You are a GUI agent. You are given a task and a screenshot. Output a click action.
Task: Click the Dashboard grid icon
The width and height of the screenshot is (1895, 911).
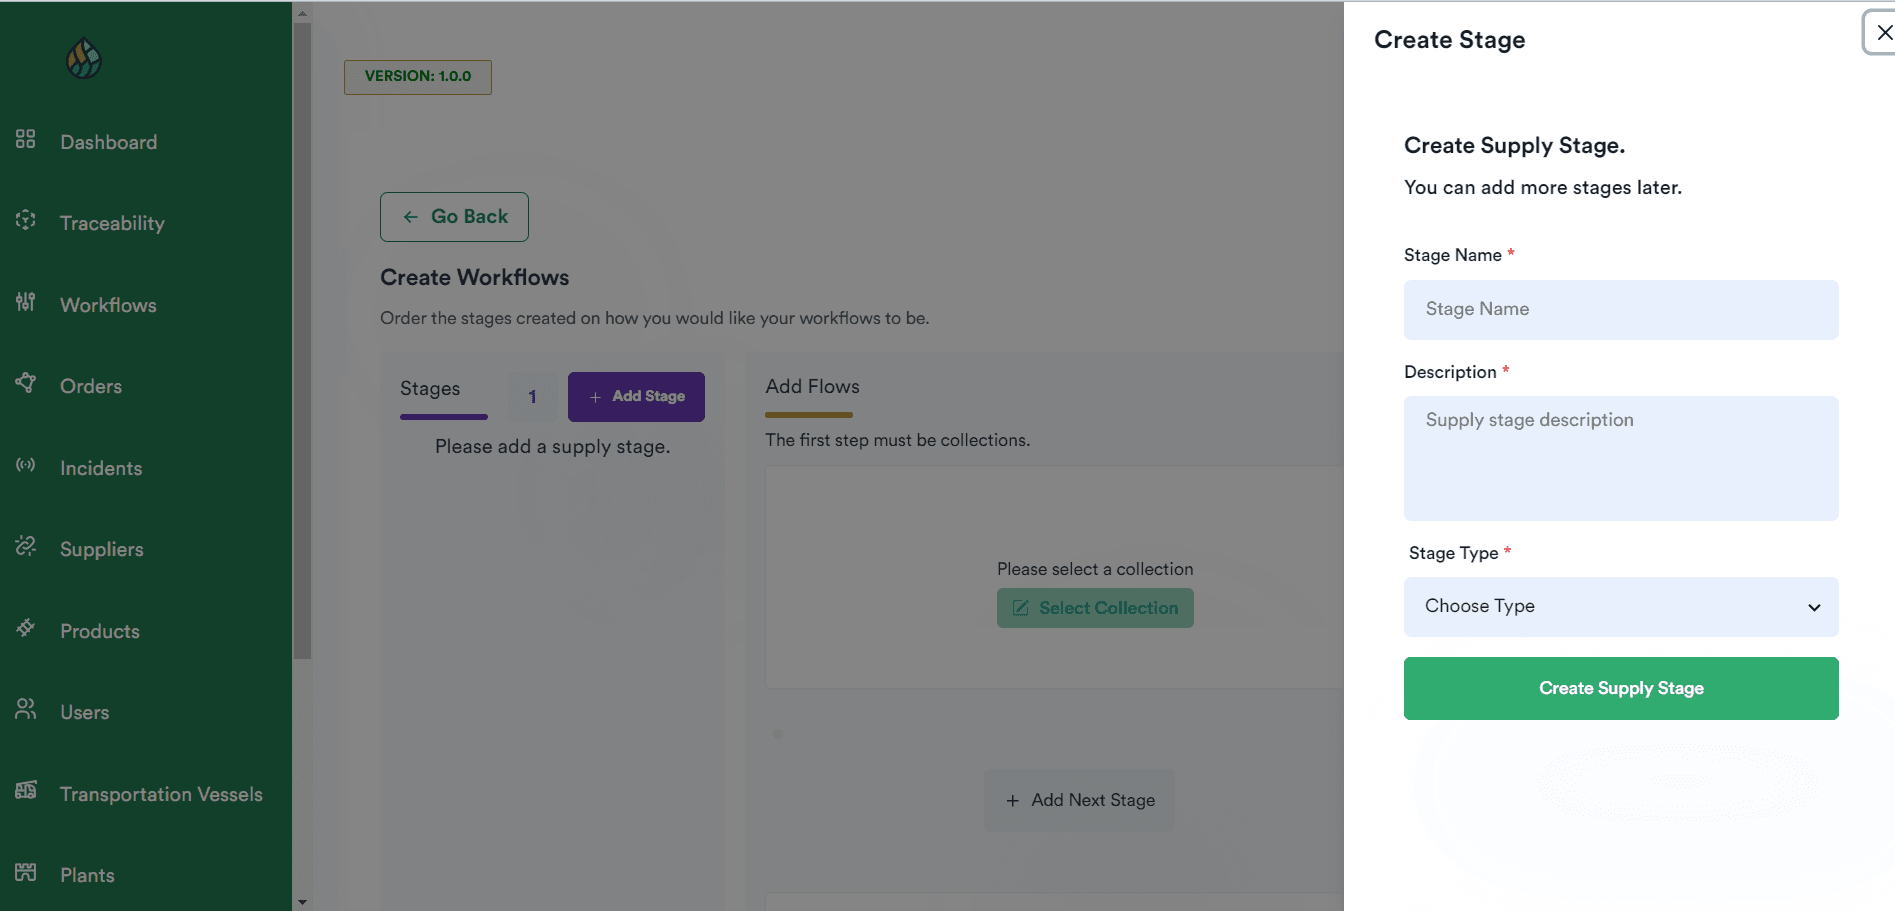click(x=26, y=139)
